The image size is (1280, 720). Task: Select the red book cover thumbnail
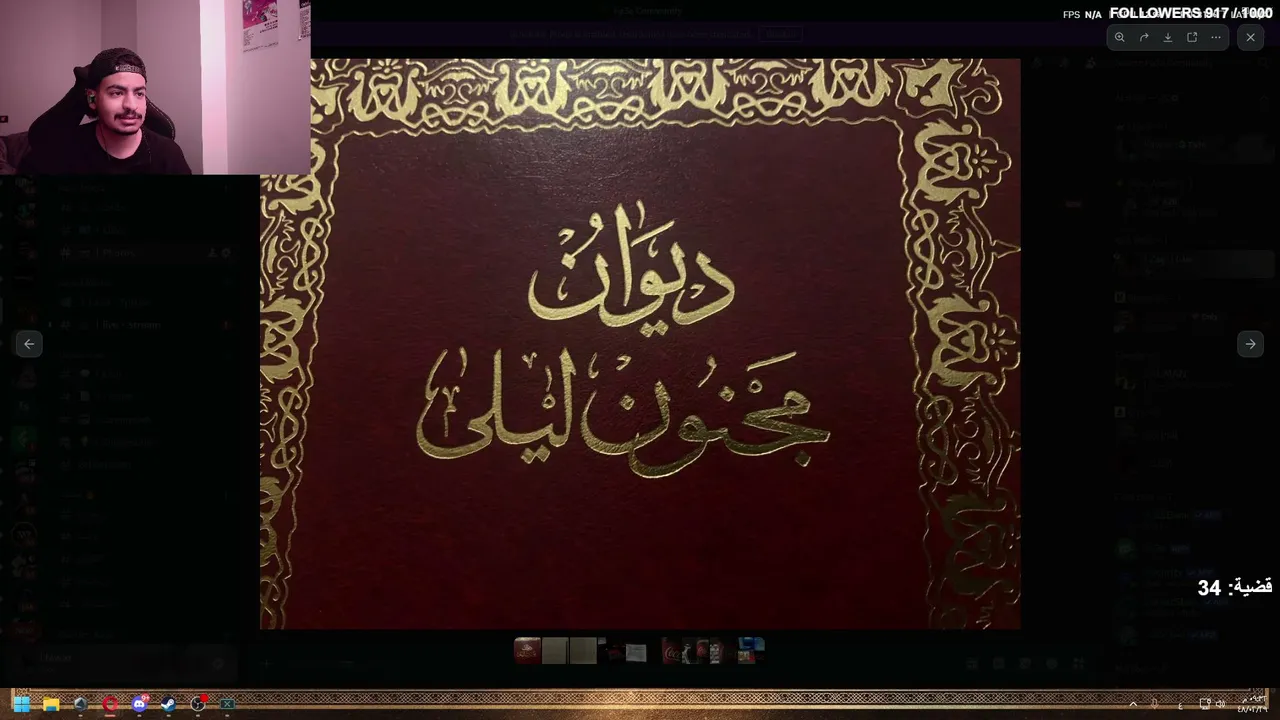tap(527, 651)
